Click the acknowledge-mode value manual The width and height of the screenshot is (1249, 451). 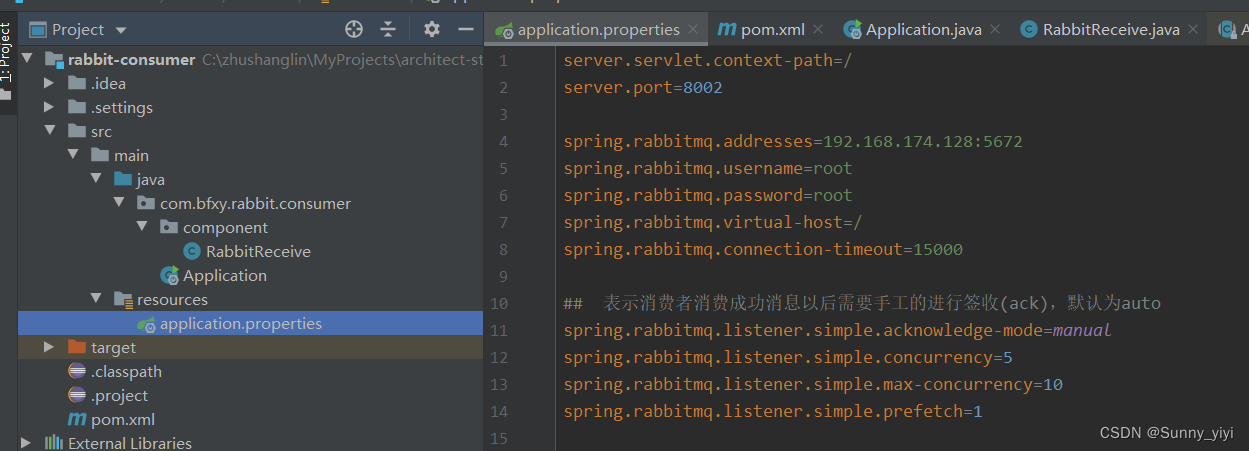(1082, 331)
